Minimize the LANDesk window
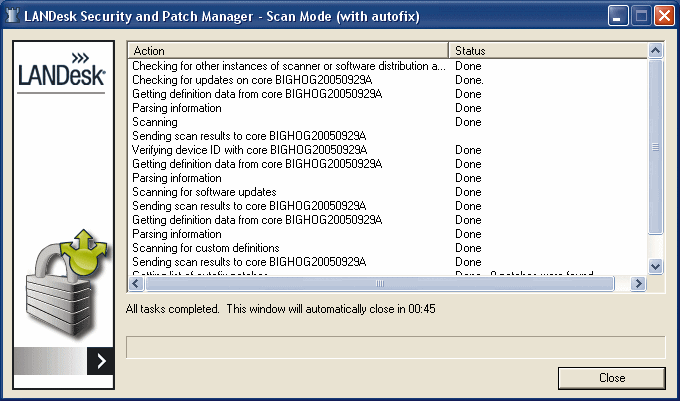Image resolution: width=680 pixels, height=401 pixels. click(618, 16)
